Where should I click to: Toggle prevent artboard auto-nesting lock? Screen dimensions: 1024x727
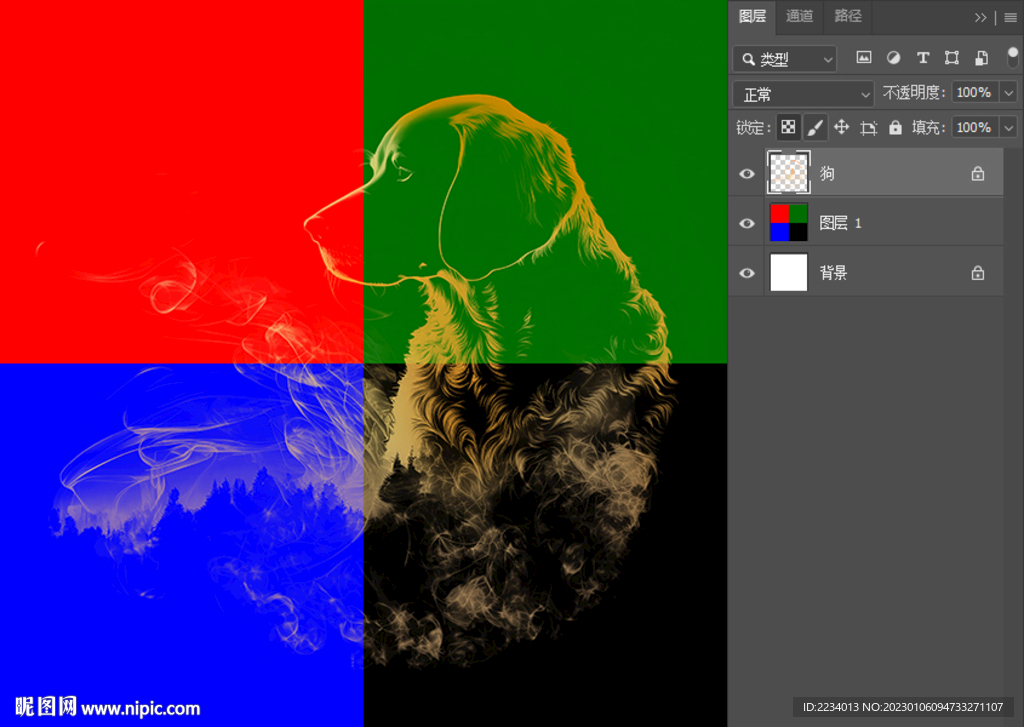869,127
